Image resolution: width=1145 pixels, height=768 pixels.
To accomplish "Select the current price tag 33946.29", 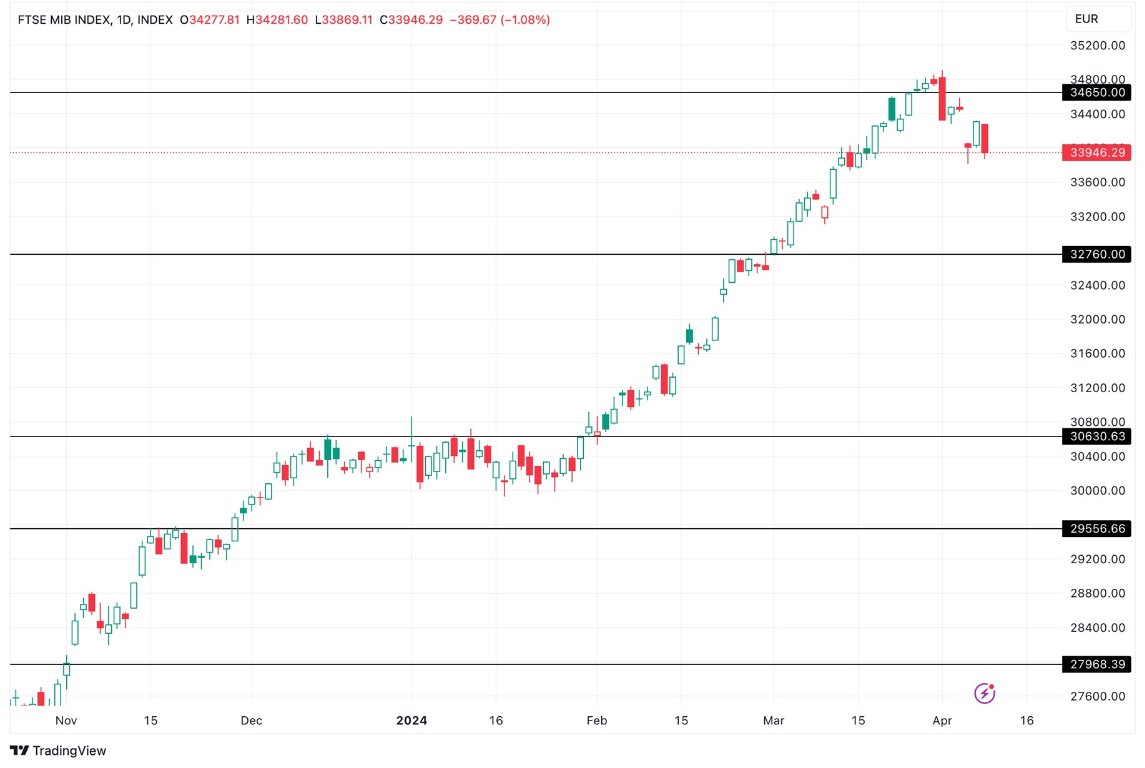I will pos(1096,153).
